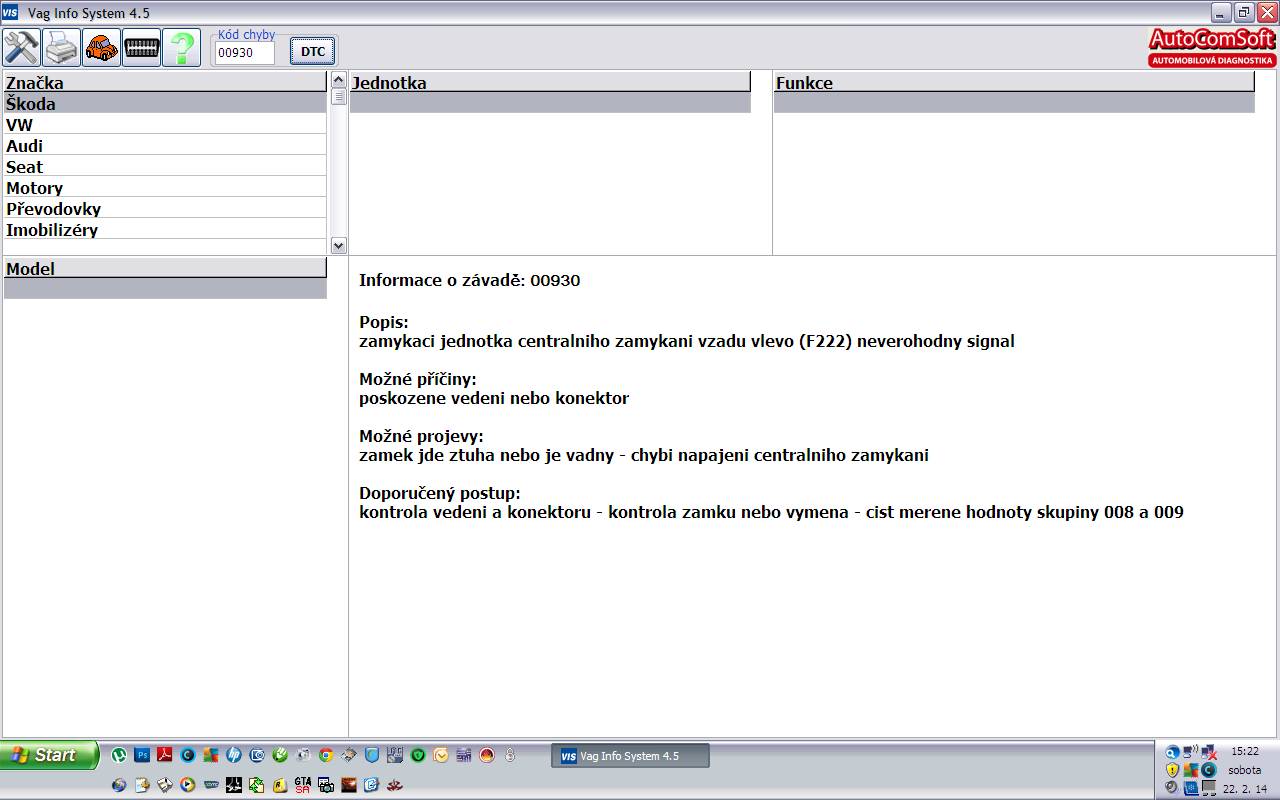Click the Značka list scroll-up arrow
Viewport: 1280px width, 800px height.
pyautogui.click(x=338, y=80)
